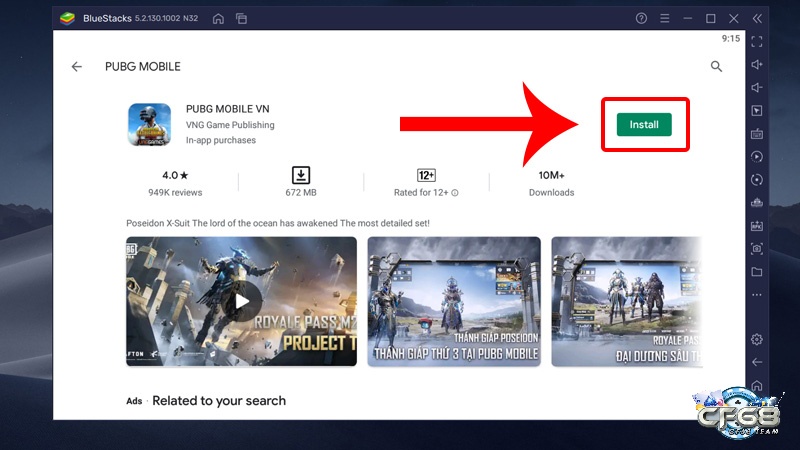The image size is (800, 450).
Task: Open BlueStacks help question mark icon
Action: click(641, 18)
